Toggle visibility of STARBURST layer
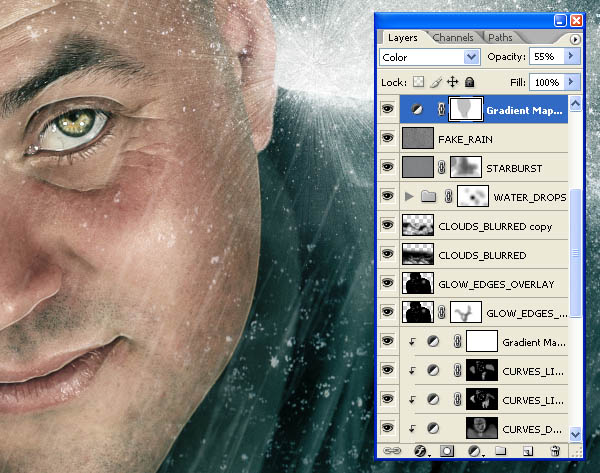 388,167
